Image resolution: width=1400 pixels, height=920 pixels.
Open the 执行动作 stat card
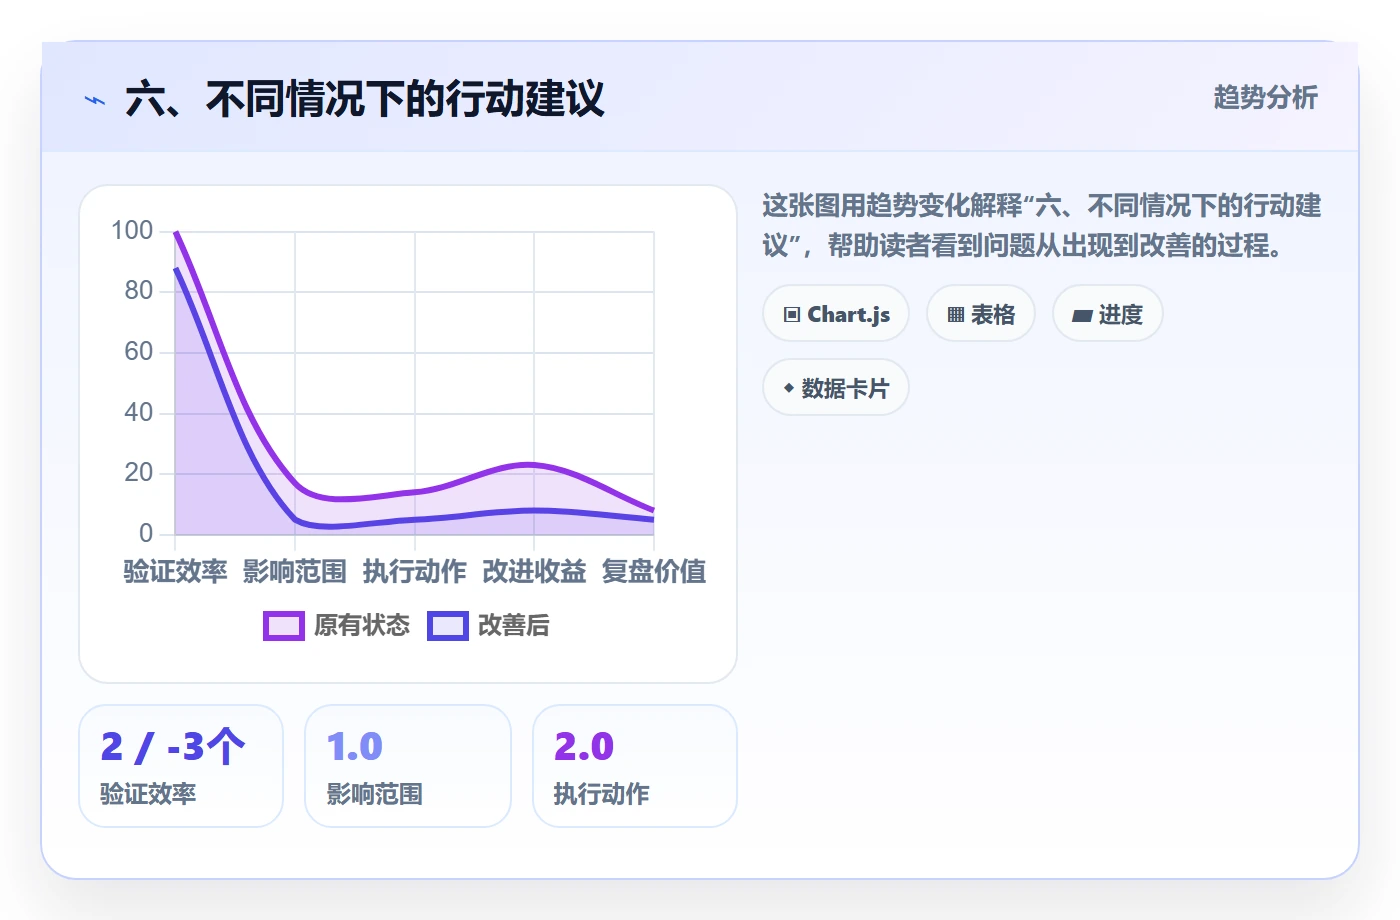[x=635, y=766]
